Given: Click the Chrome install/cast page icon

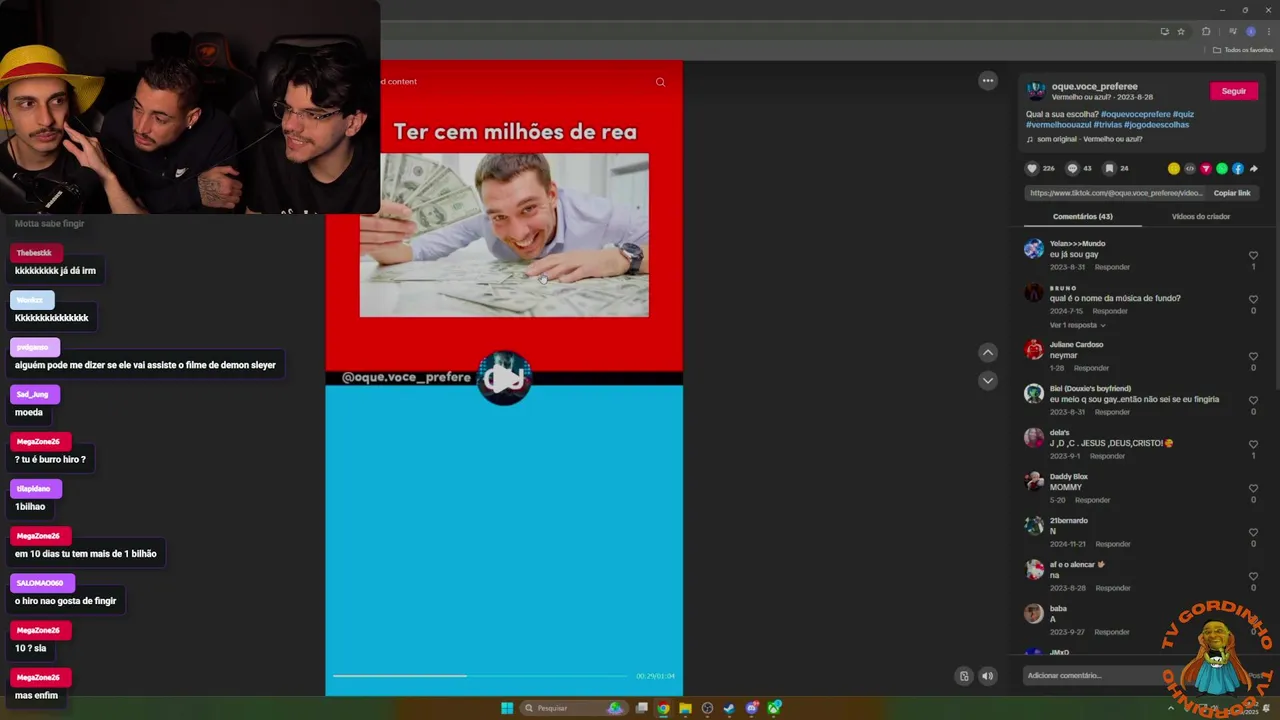Looking at the screenshot, I should coord(1165,31).
